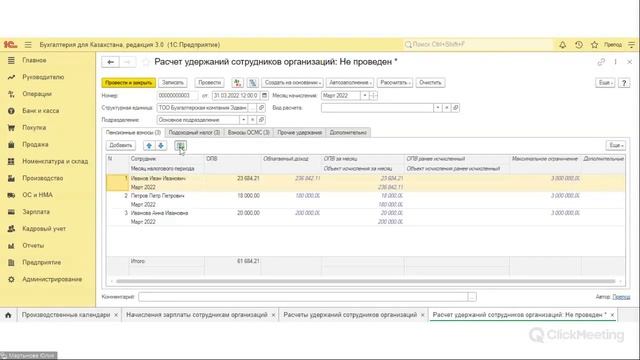This screenshot has height=360, width=640.
Task: Click Очистить button
Action: point(430,82)
